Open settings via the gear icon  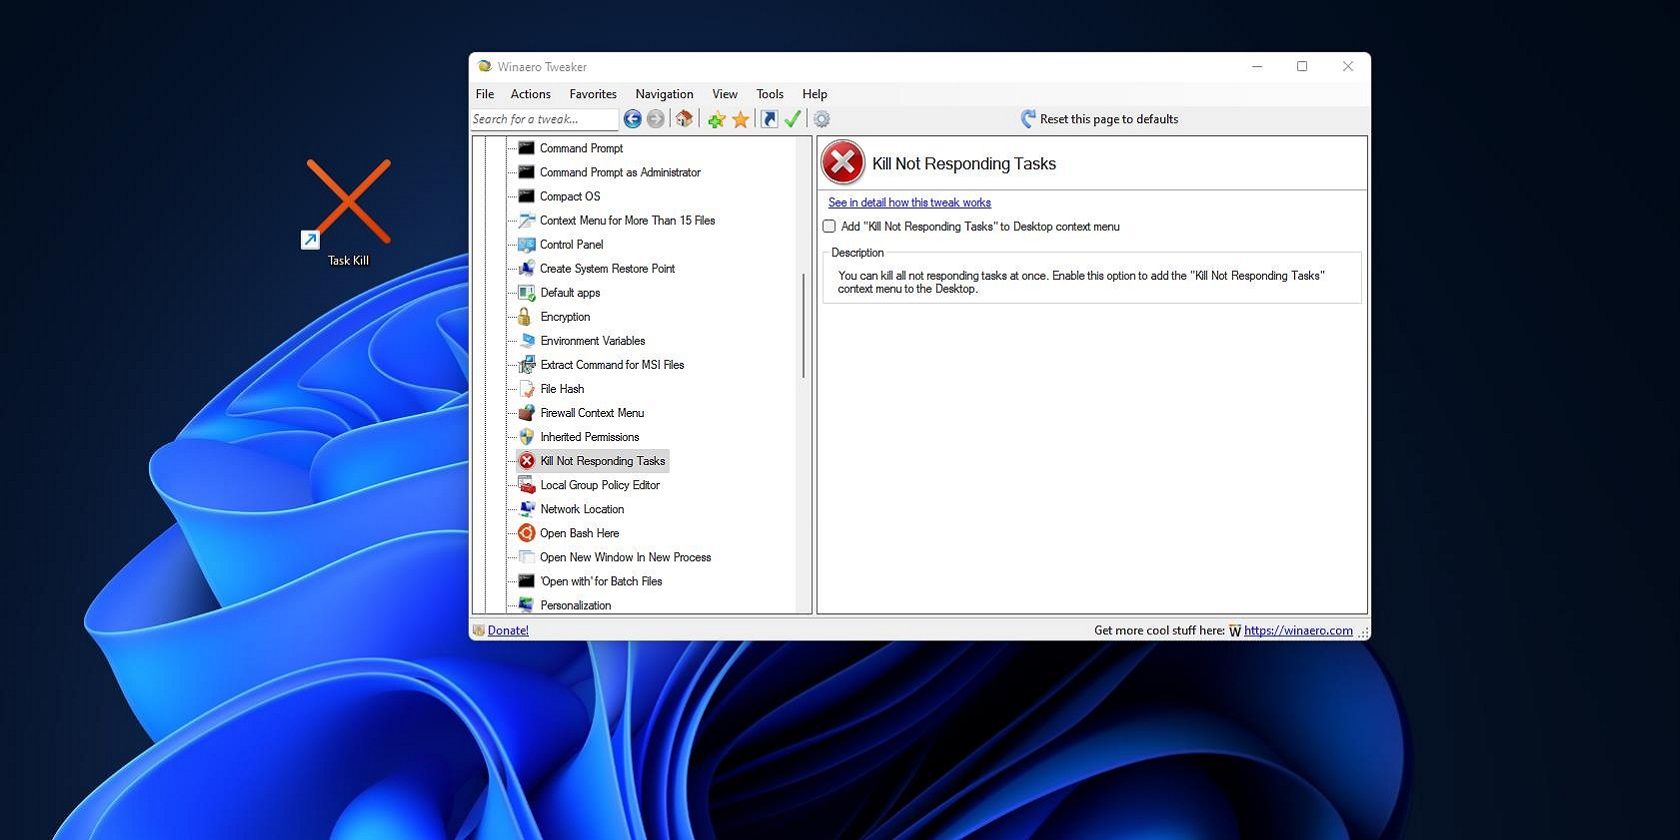(821, 119)
